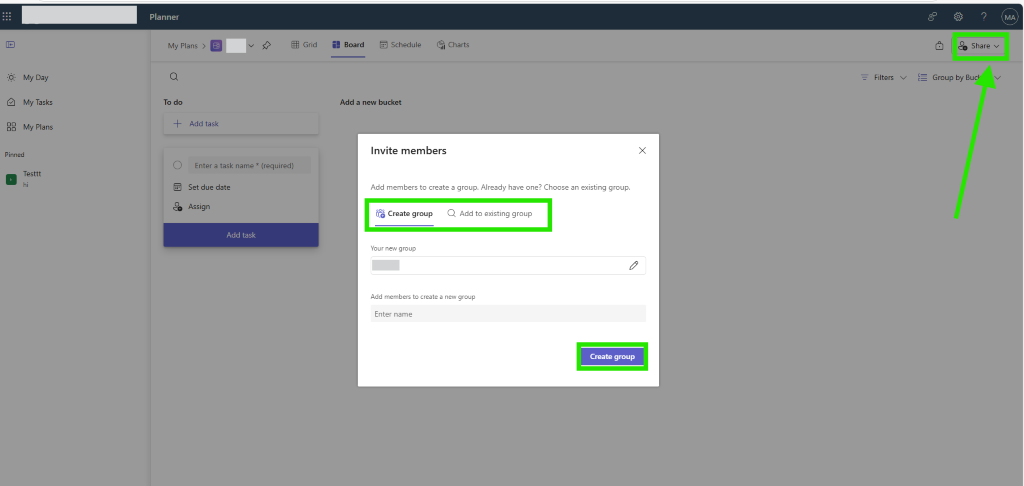
Task: Click the purple plan icon in breadcrumb
Action: [216, 46]
